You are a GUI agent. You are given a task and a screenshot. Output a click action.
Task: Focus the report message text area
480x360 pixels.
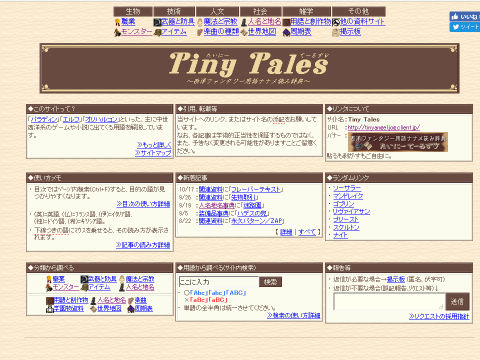(x=389, y=302)
